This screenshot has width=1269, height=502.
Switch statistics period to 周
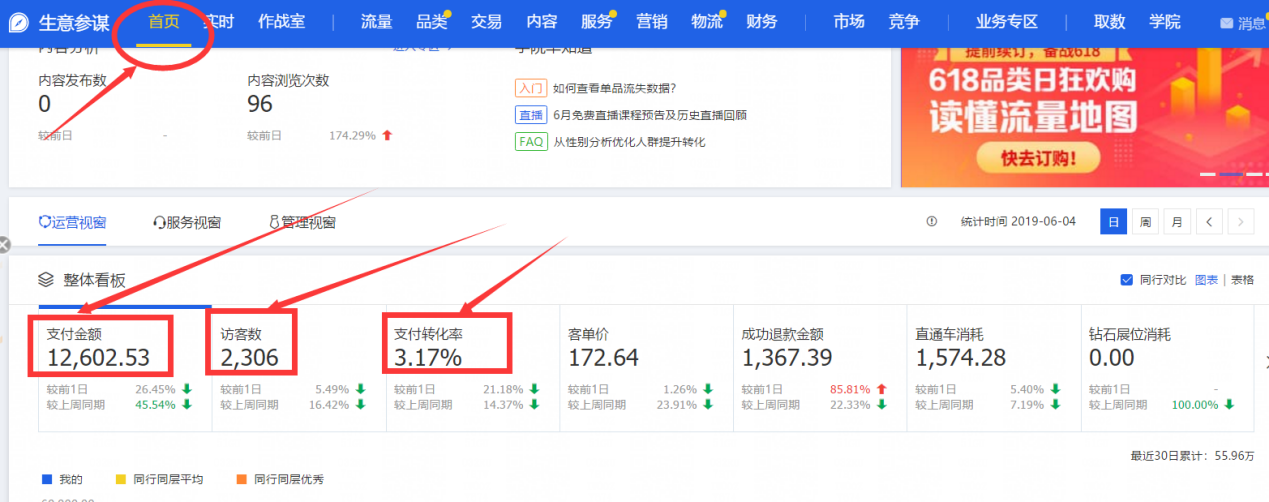(1145, 221)
